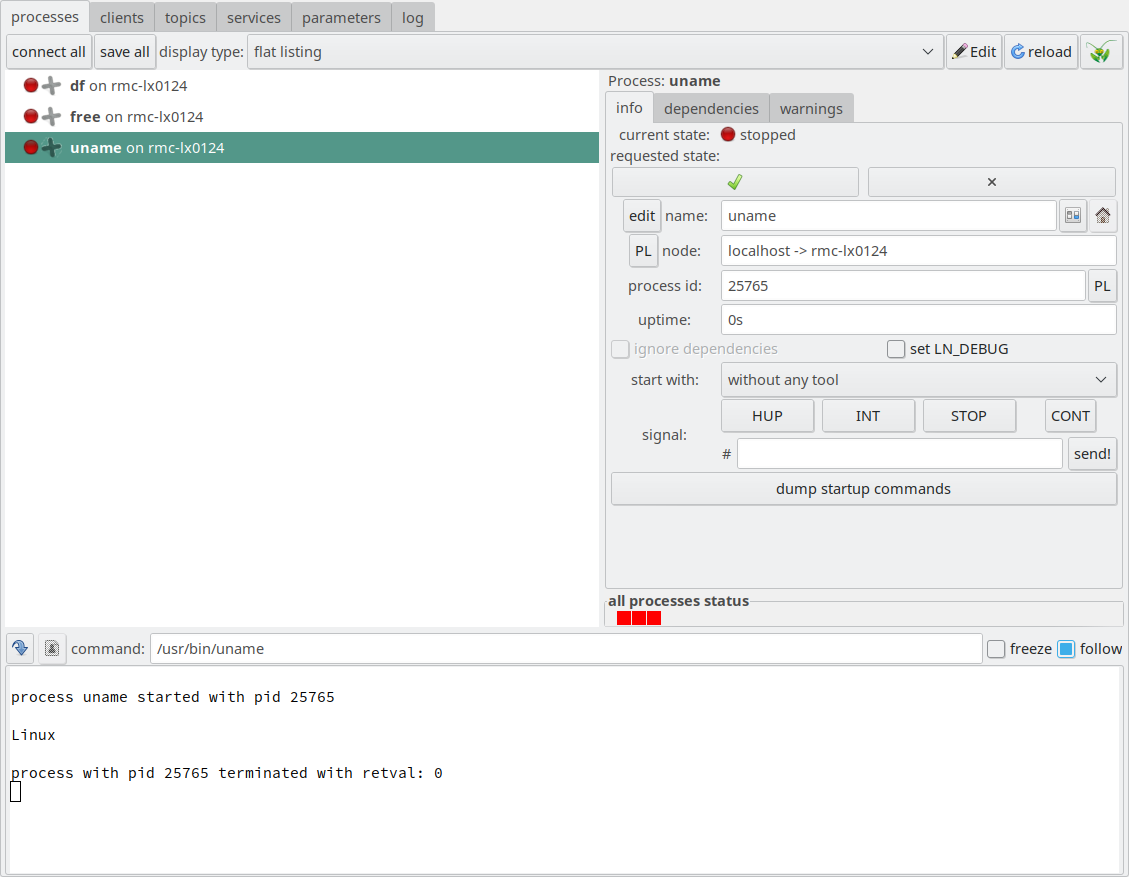Open the warnings tab
The image size is (1129, 877).
[x=811, y=109]
